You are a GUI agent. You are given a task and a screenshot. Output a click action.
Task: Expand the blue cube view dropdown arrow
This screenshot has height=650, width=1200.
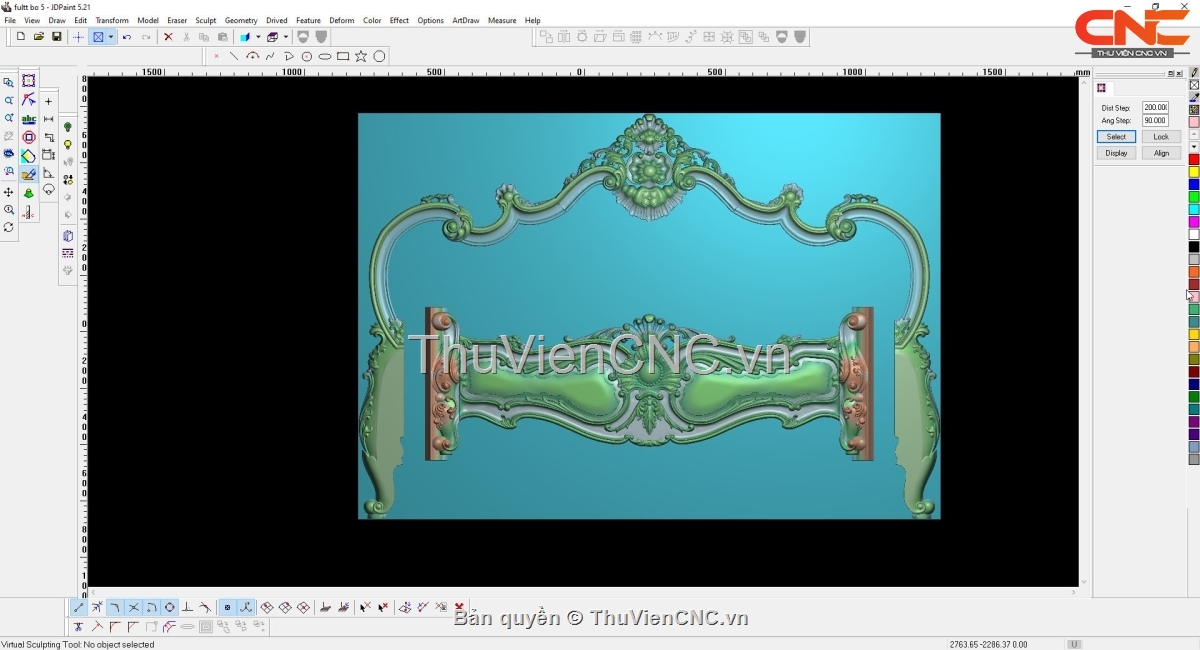click(x=258, y=37)
